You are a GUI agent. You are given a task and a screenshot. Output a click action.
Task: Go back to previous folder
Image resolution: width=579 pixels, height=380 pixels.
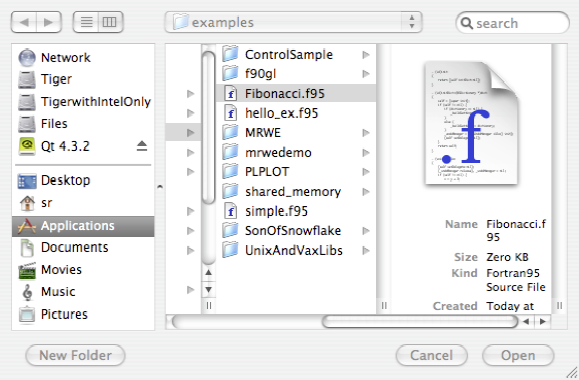pos(24,22)
